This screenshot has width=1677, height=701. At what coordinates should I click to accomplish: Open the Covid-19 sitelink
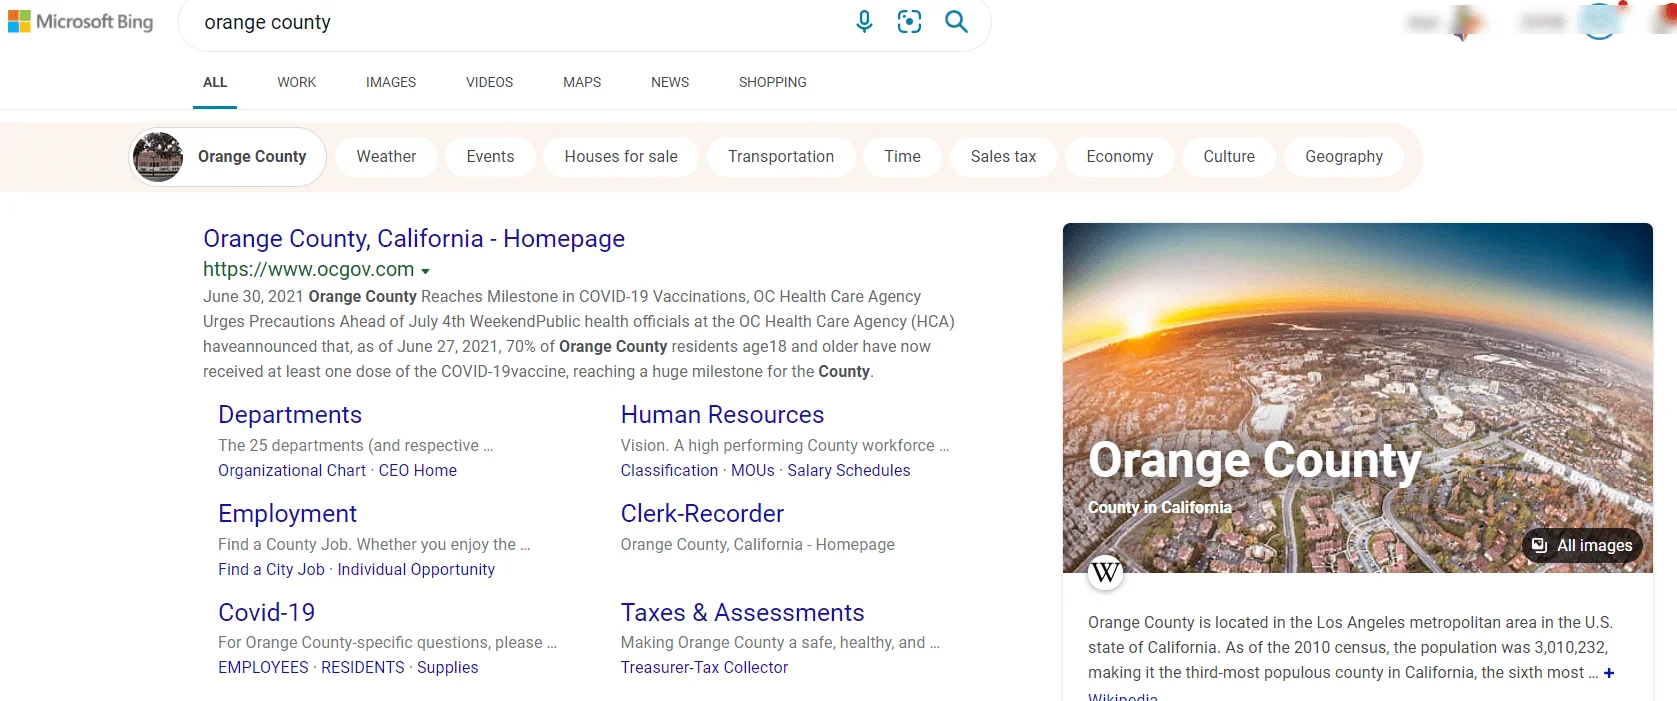pos(266,613)
